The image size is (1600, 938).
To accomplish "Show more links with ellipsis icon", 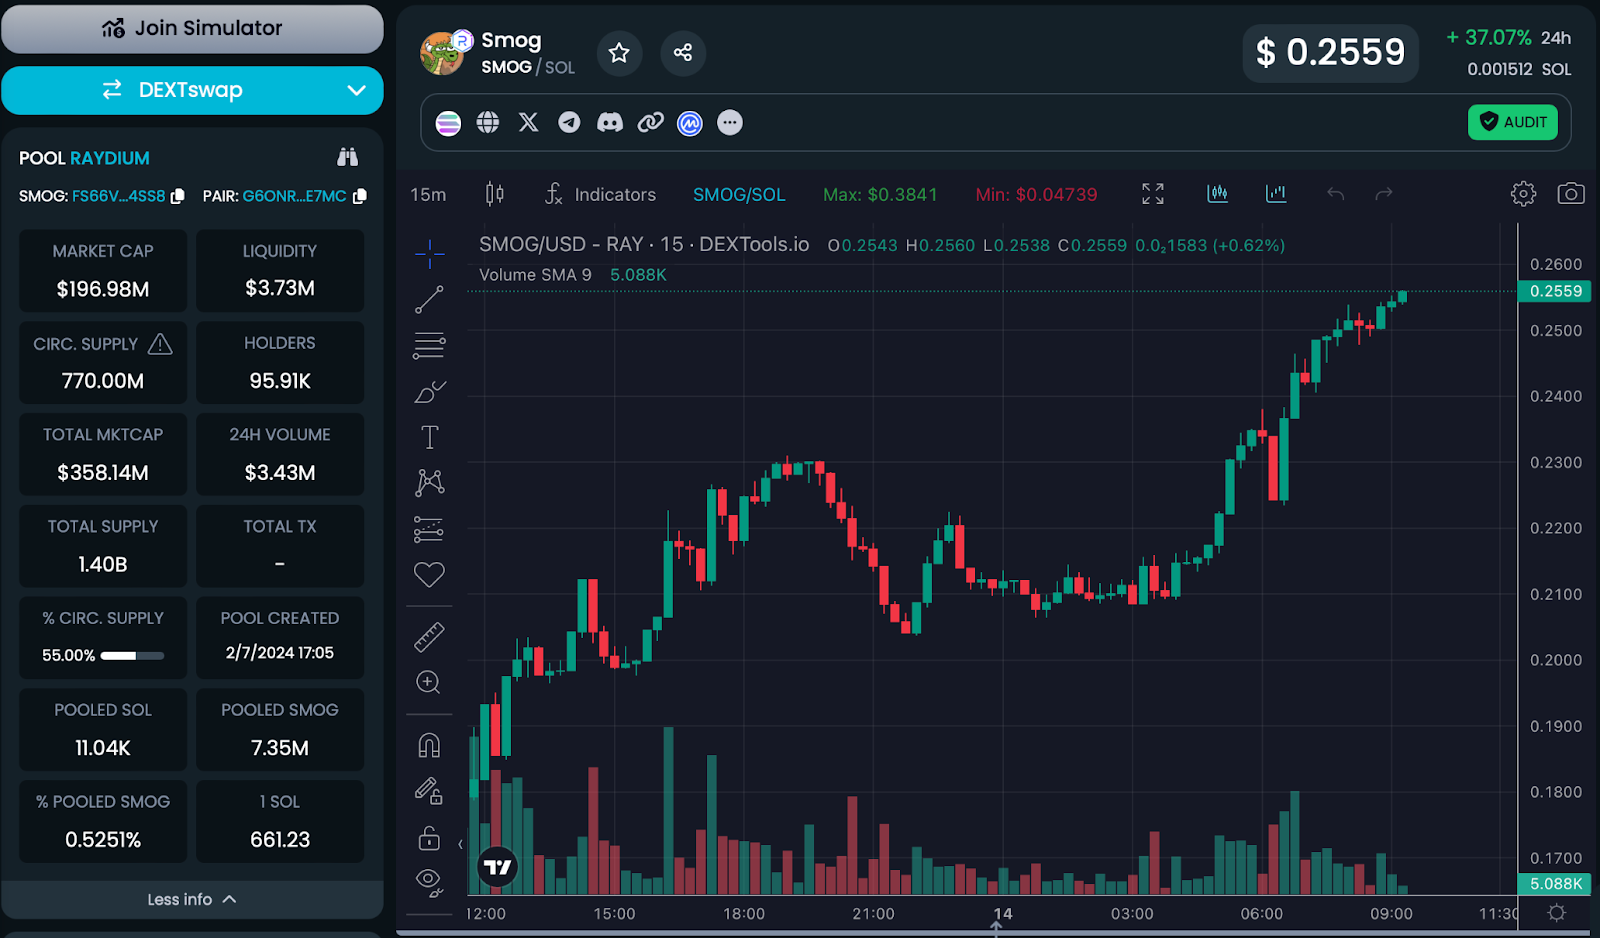I will [730, 122].
